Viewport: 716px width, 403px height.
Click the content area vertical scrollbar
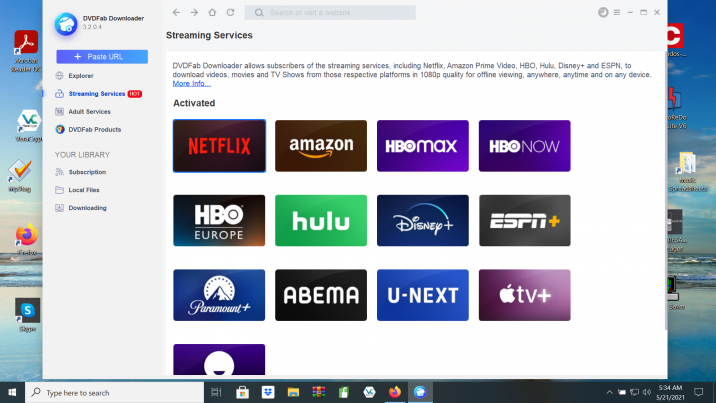coord(665,192)
